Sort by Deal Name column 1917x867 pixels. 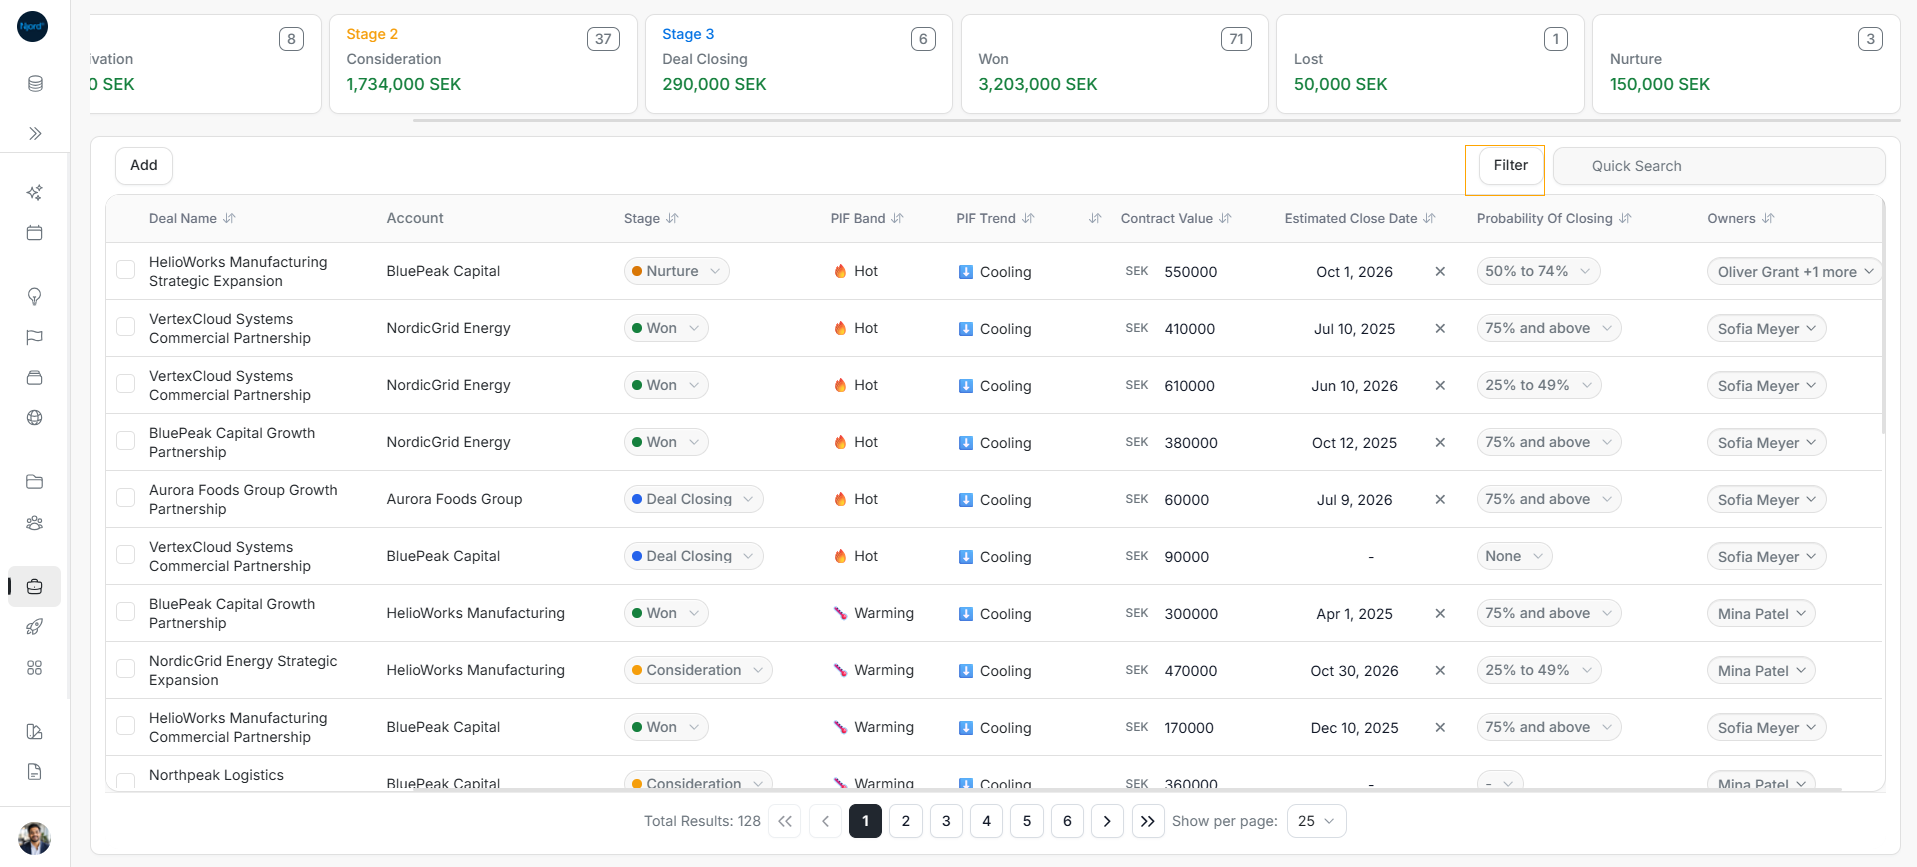pyautogui.click(x=229, y=218)
